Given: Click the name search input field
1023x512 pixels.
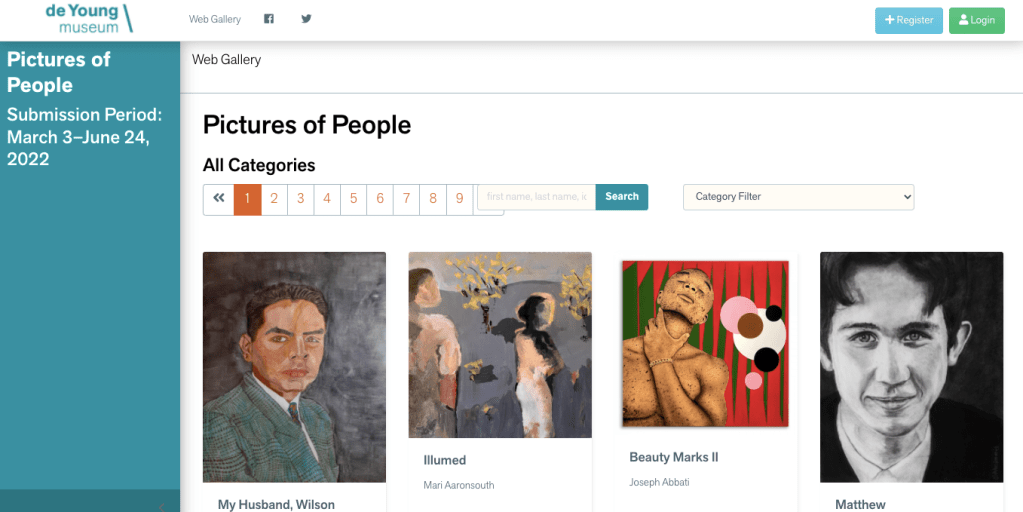Looking at the screenshot, I should [536, 197].
